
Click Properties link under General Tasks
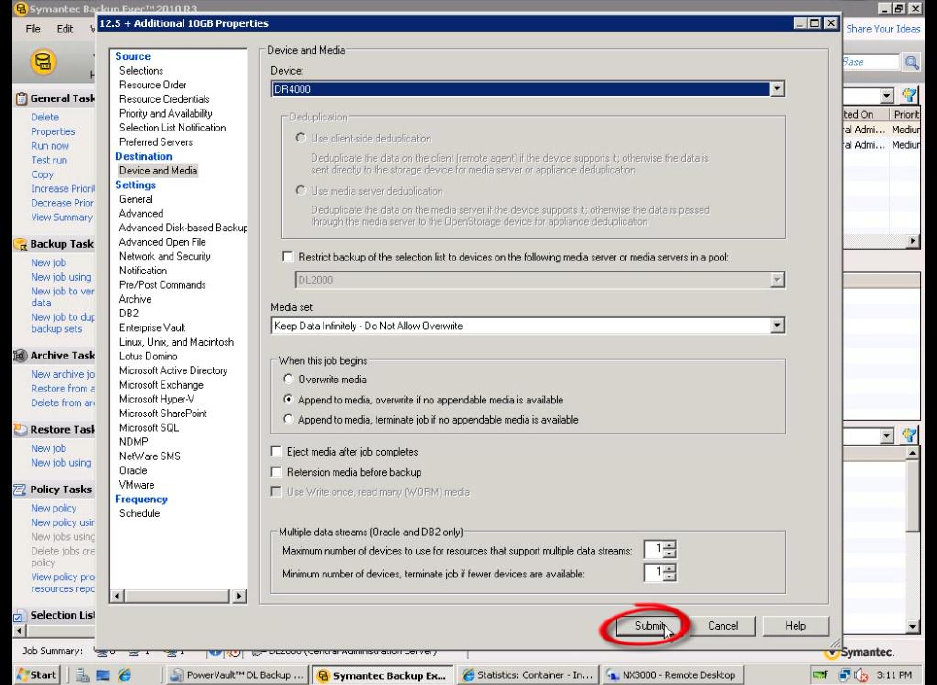[x=53, y=132]
